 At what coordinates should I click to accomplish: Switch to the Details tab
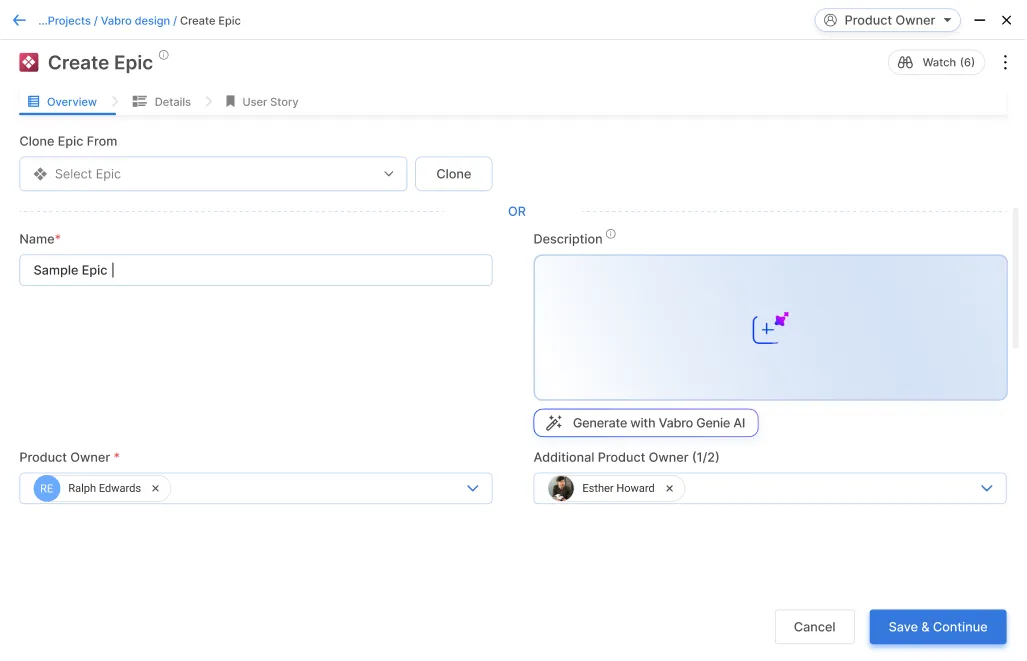[162, 102]
